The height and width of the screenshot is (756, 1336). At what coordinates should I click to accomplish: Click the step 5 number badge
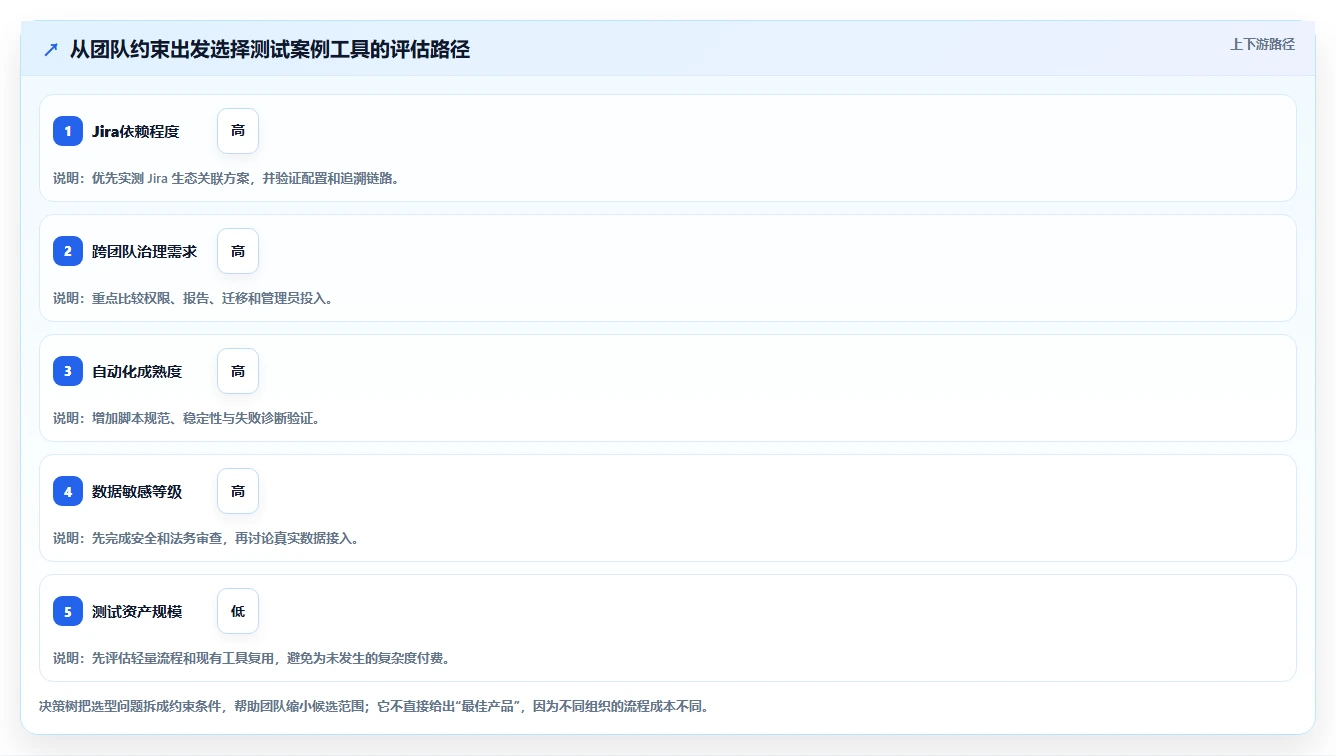[x=68, y=611]
